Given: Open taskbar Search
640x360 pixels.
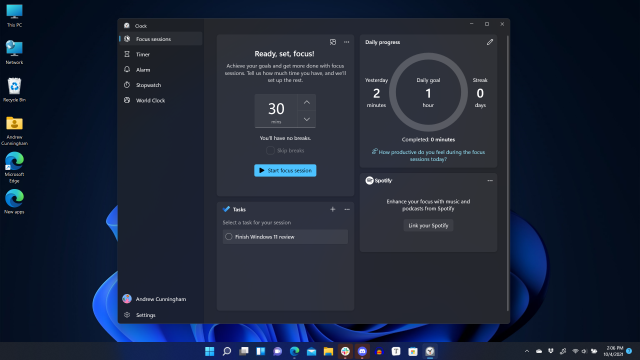Looking at the screenshot, I should [x=227, y=351].
